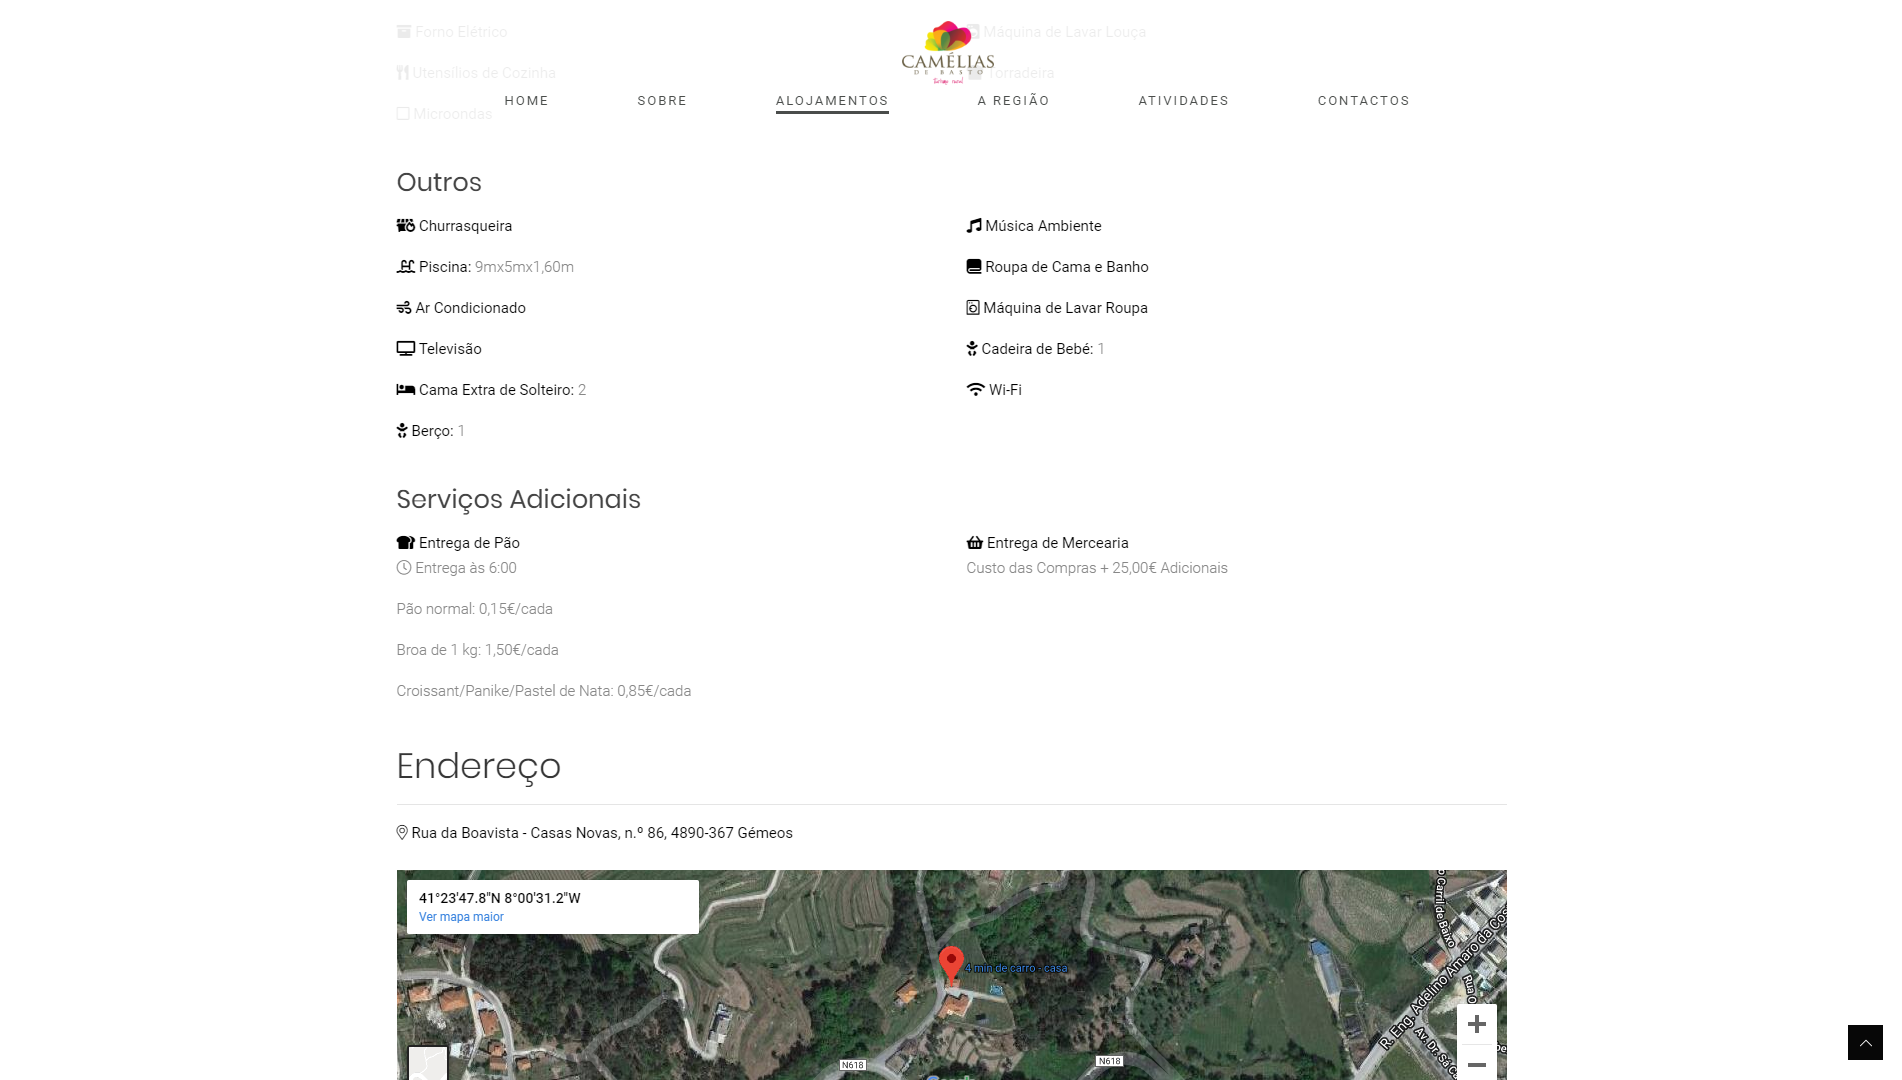Click the Roupa de Cama icon
Screen dimensions: 1902x1080
pos(974,267)
